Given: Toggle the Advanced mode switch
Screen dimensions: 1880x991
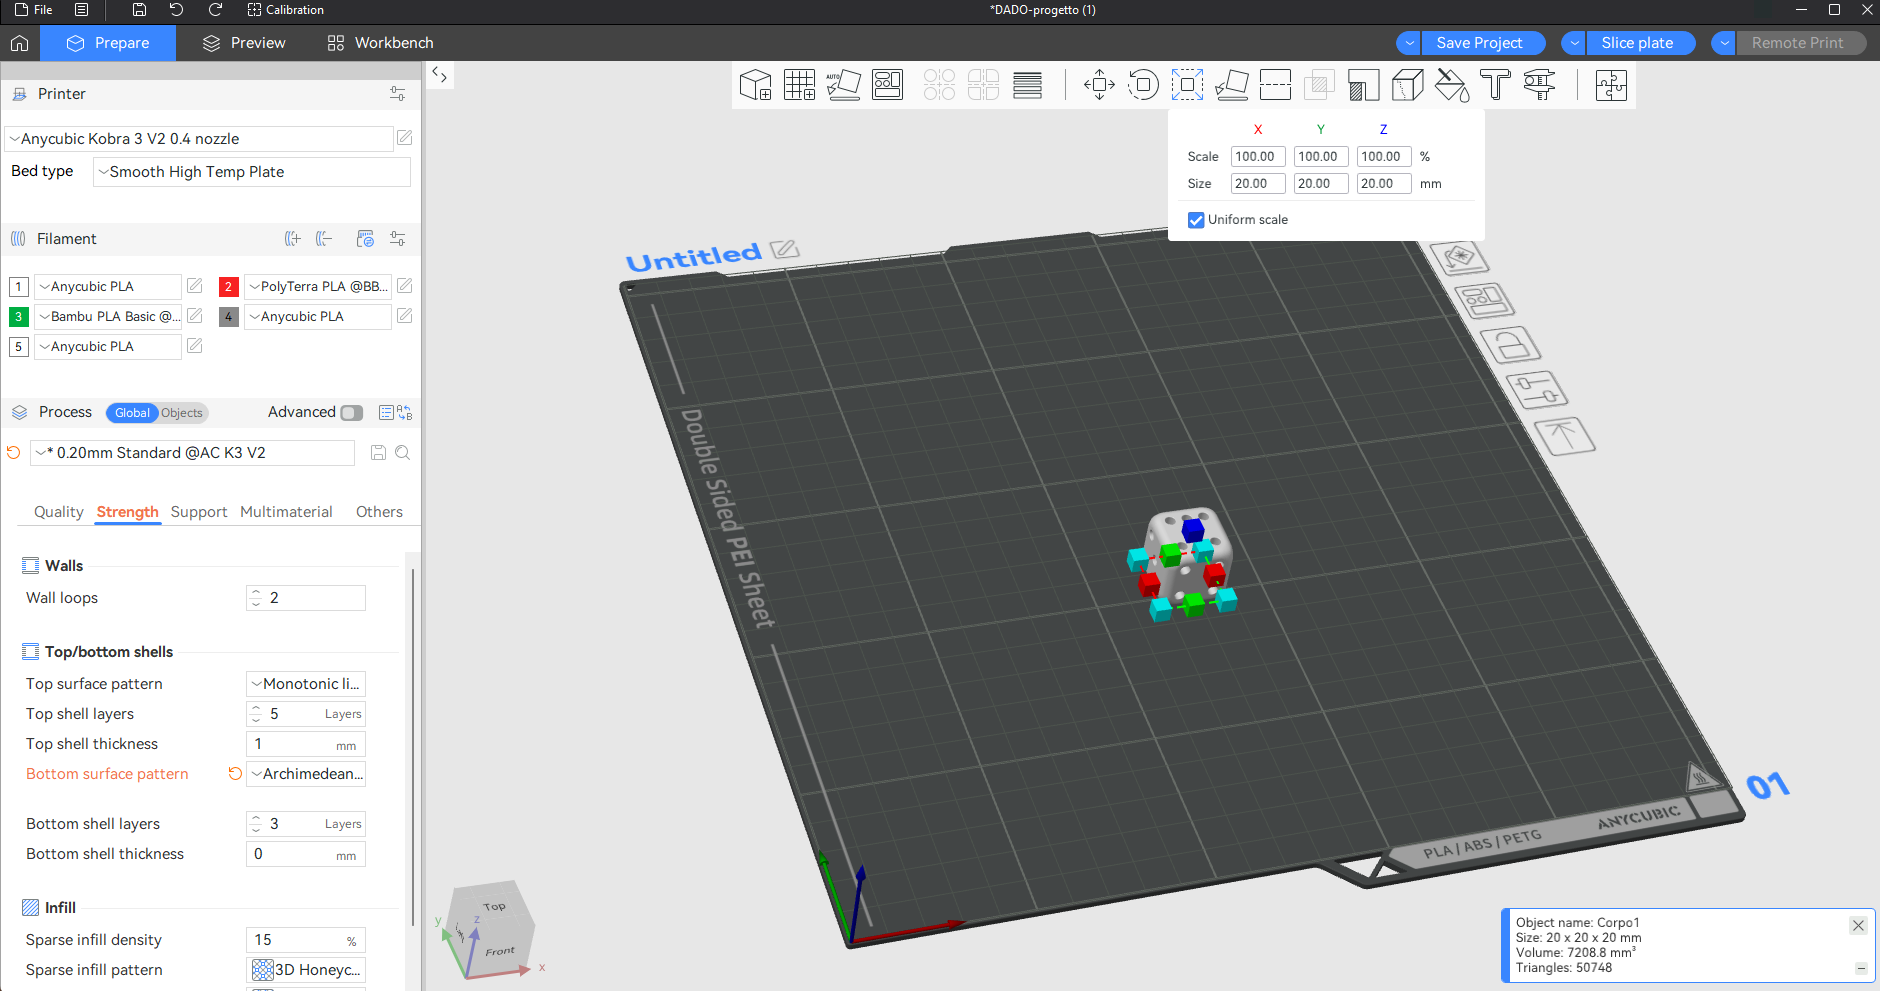Looking at the screenshot, I should [351, 413].
